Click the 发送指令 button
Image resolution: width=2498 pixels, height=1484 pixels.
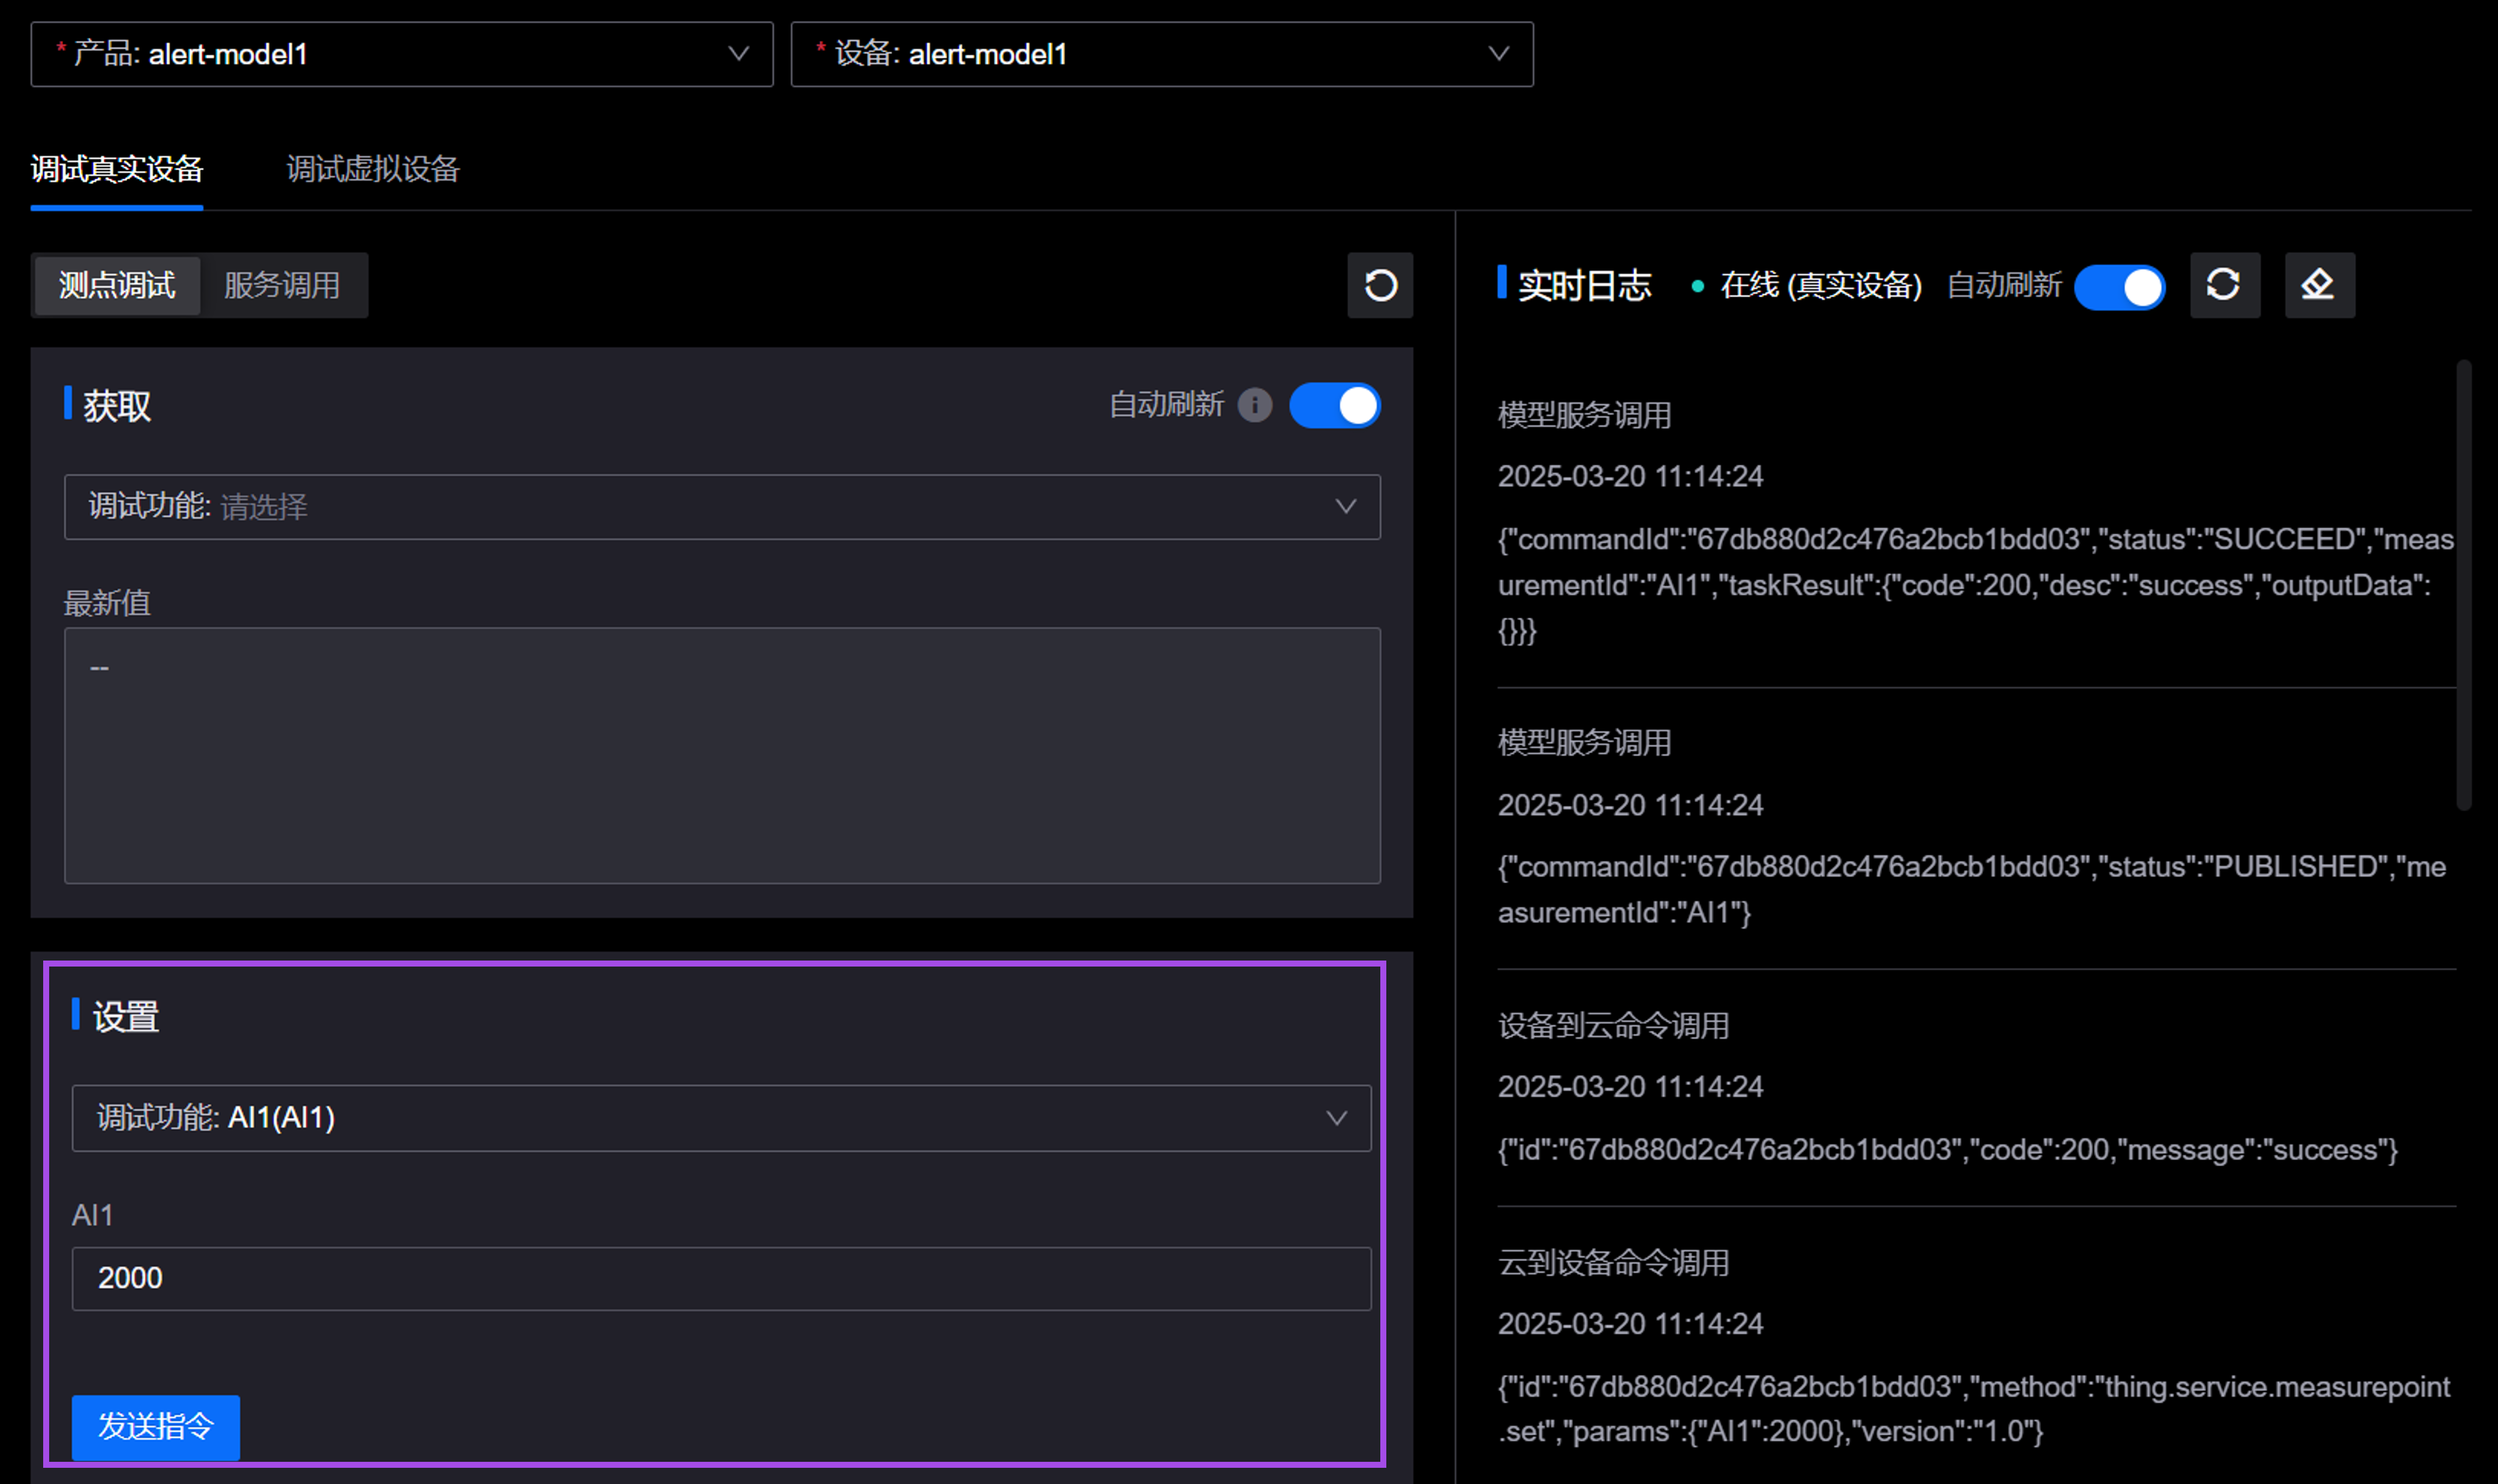coord(155,1428)
